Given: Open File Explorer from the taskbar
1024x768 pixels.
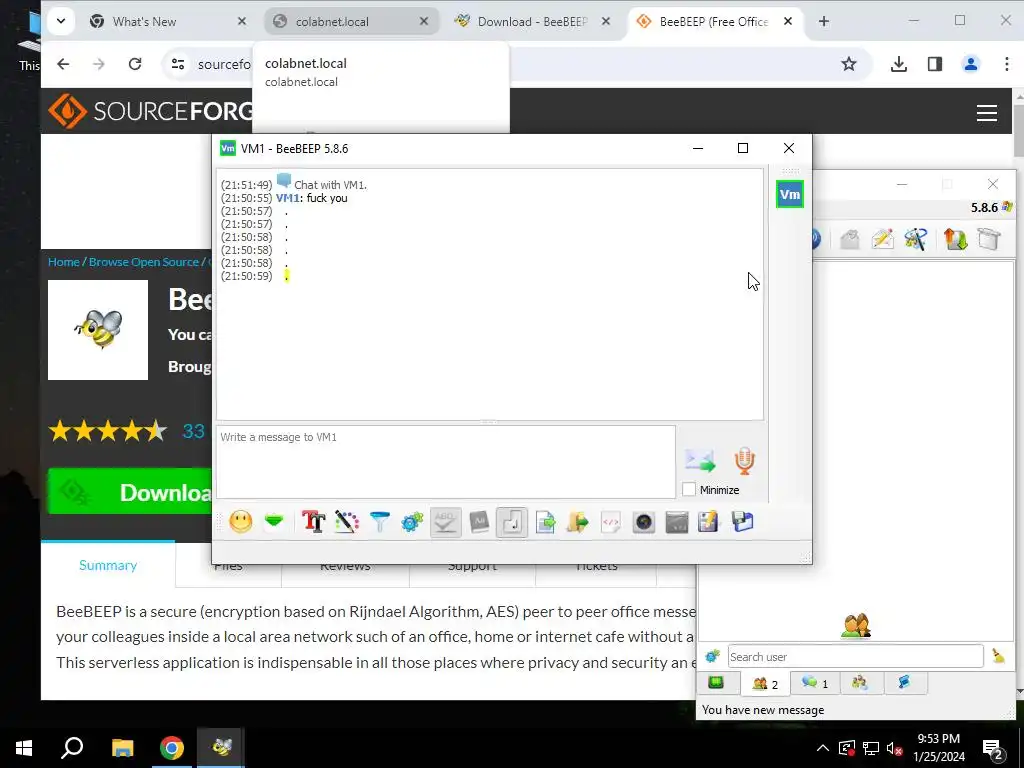Looking at the screenshot, I should tap(122, 748).
